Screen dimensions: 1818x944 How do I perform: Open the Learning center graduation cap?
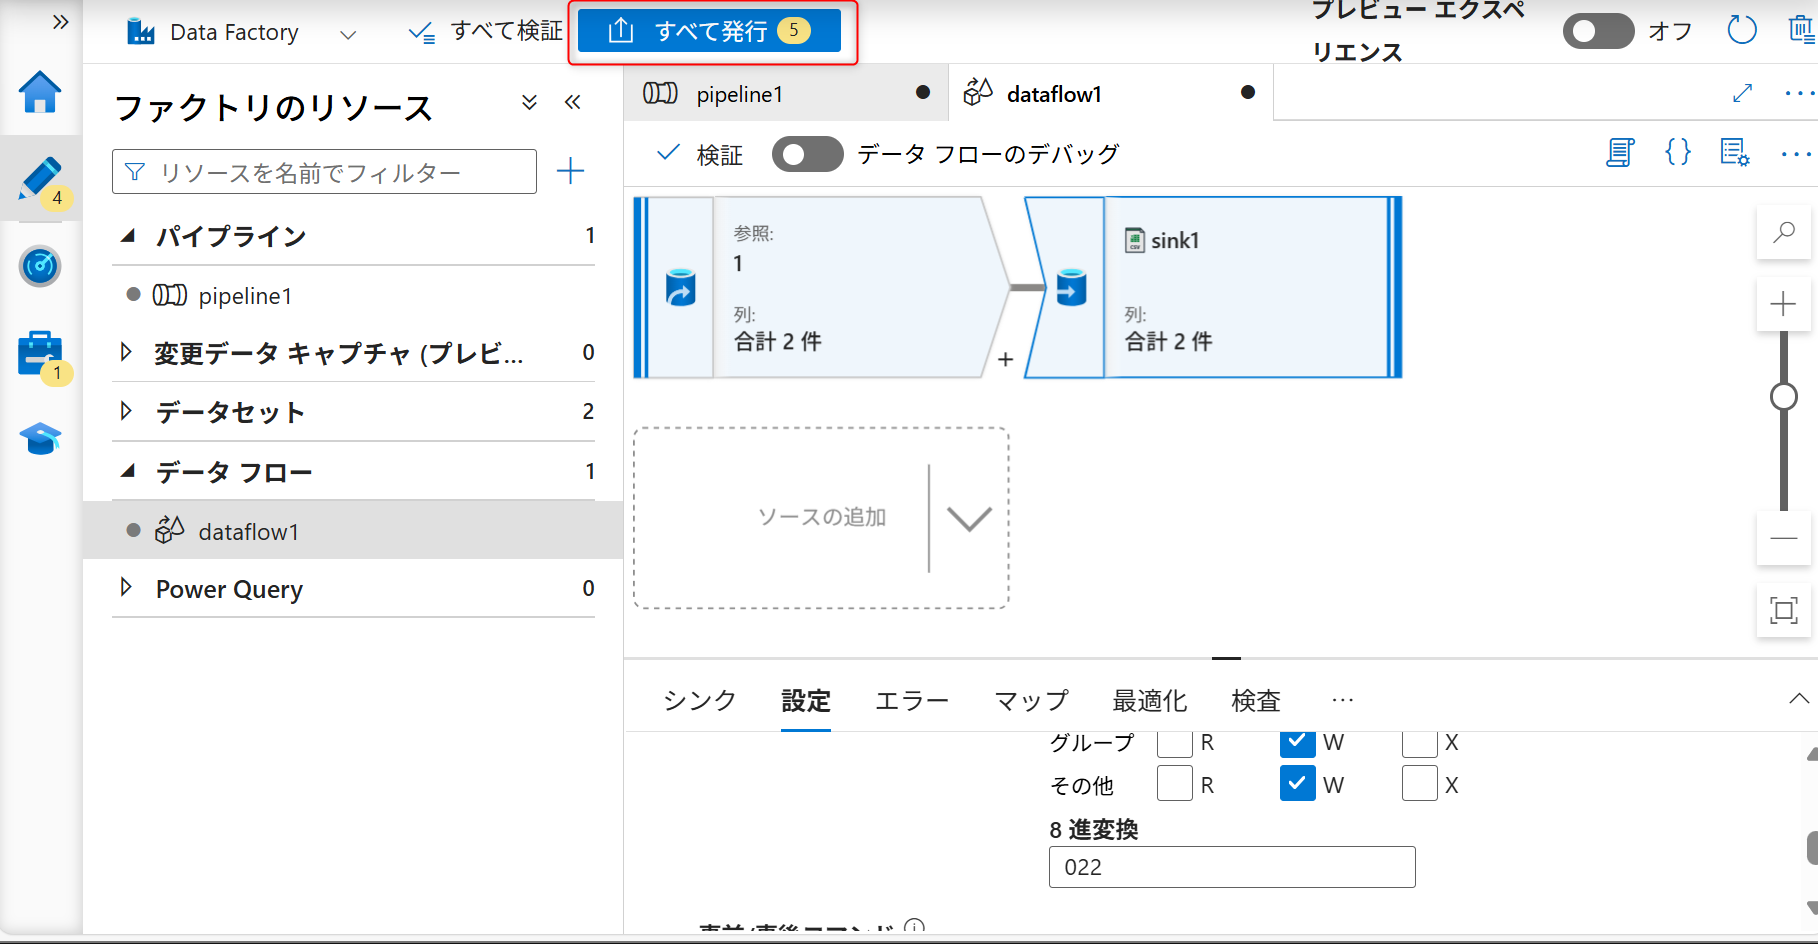(x=40, y=438)
